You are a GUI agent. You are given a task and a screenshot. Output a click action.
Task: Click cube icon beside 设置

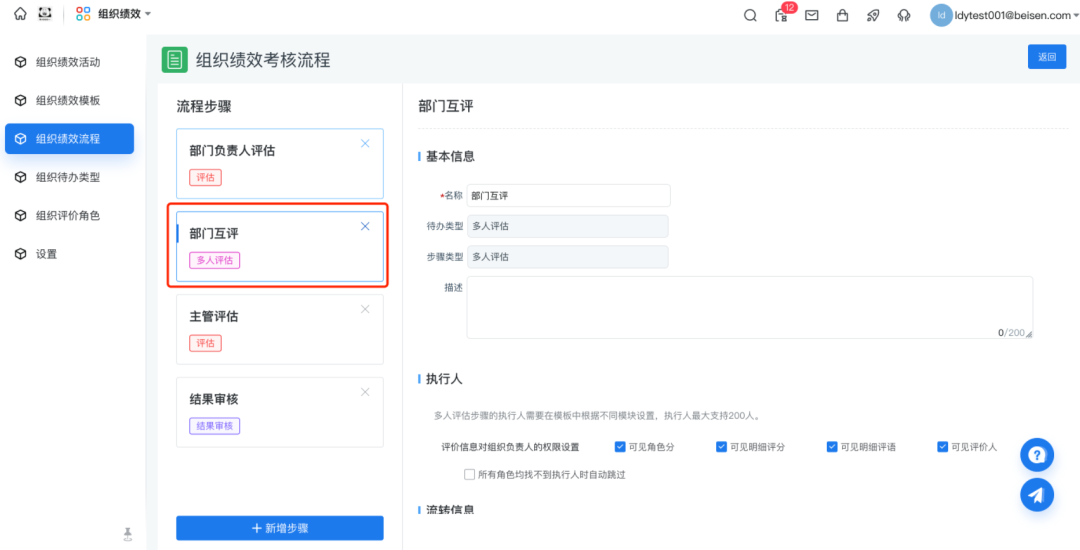point(21,254)
